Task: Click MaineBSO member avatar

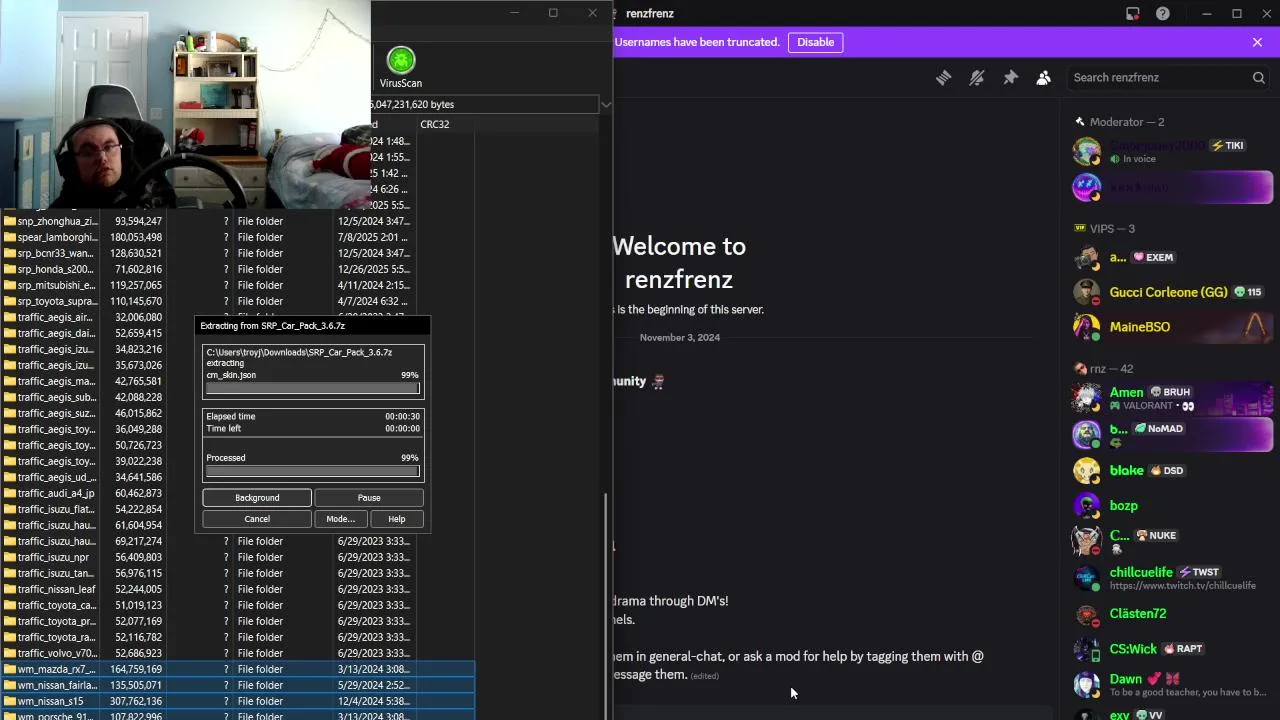Action: 1086,327
